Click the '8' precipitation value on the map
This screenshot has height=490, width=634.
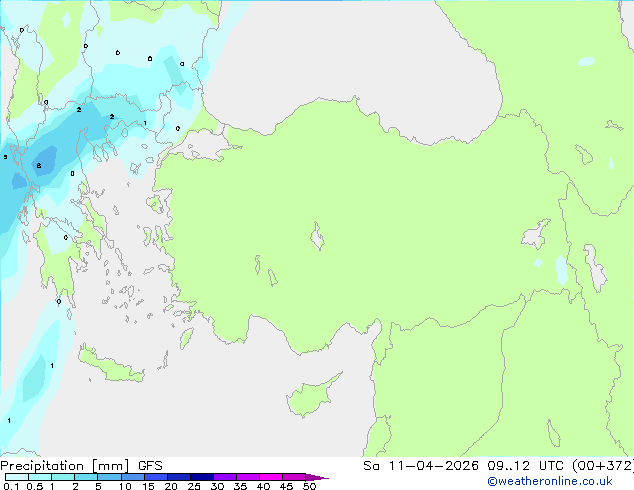tap(39, 165)
